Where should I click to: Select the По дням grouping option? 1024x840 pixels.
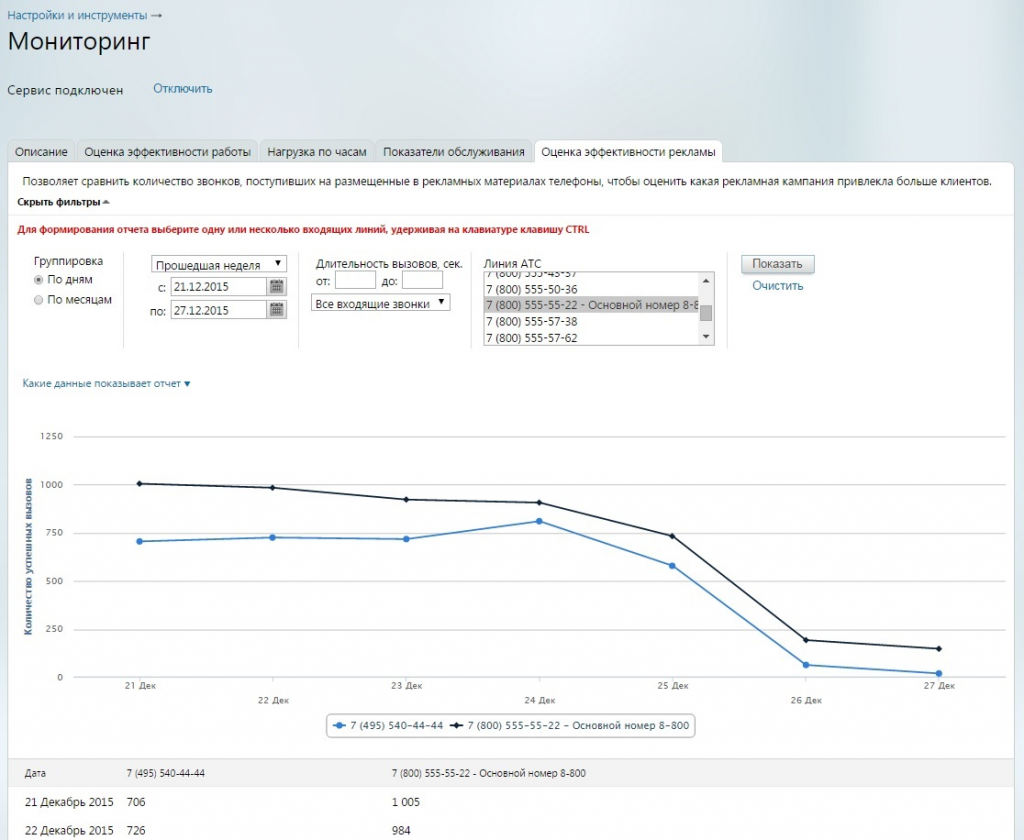pyautogui.click(x=39, y=280)
